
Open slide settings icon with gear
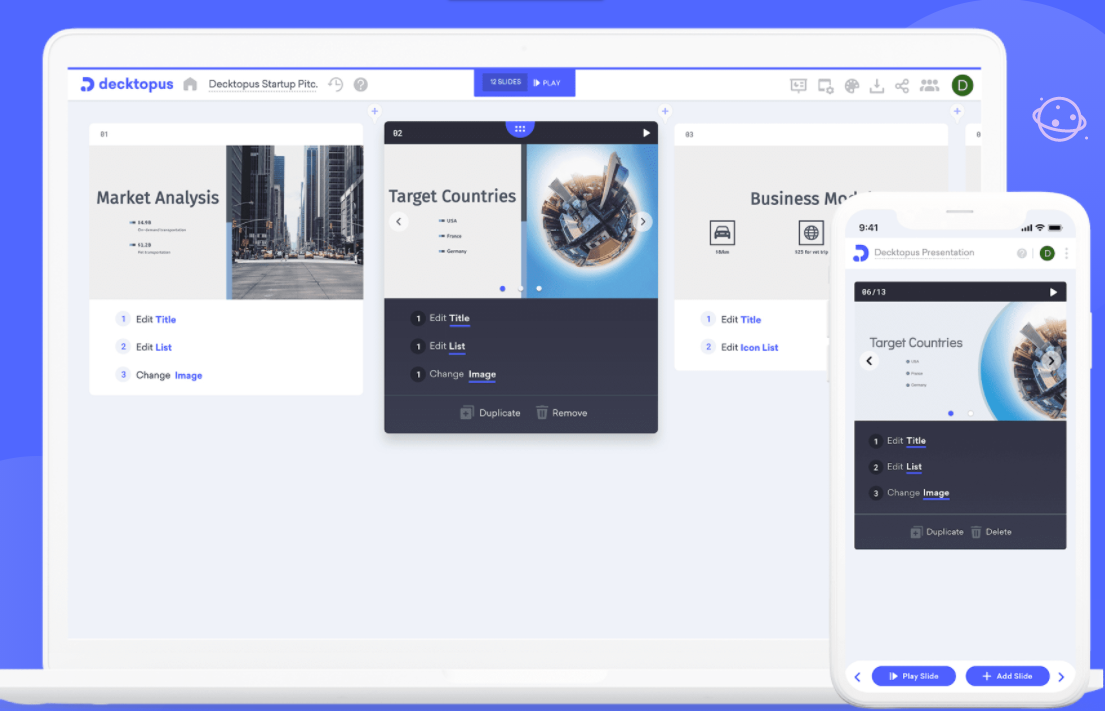[825, 86]
